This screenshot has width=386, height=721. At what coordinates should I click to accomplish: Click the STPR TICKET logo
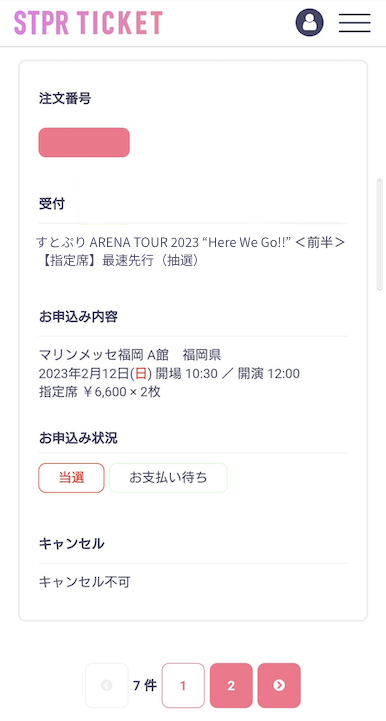(88, 23)
